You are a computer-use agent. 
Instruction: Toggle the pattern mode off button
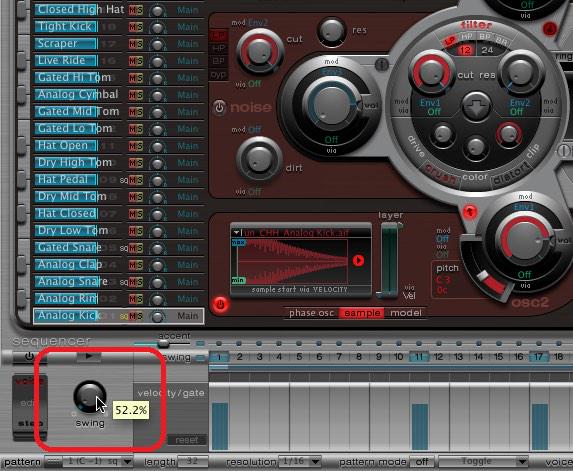click(x=422, y=462)
